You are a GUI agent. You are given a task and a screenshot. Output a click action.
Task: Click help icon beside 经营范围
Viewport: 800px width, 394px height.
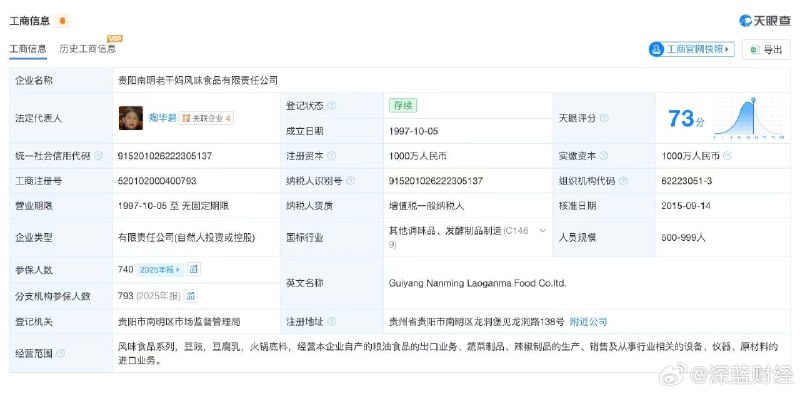61,353
